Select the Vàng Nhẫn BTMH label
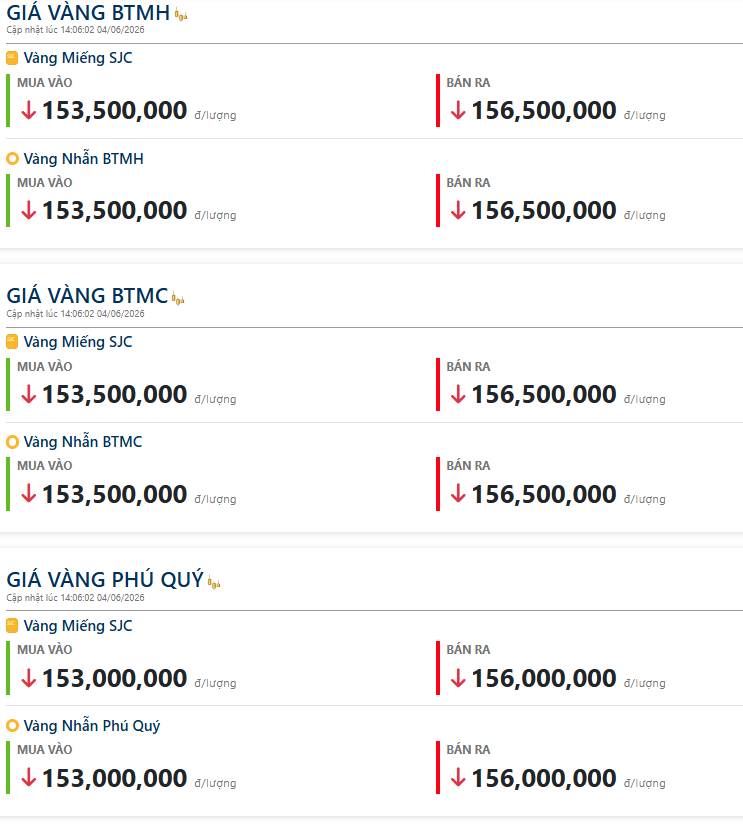This screenshot has width=743, height=827. pos(83,158)
